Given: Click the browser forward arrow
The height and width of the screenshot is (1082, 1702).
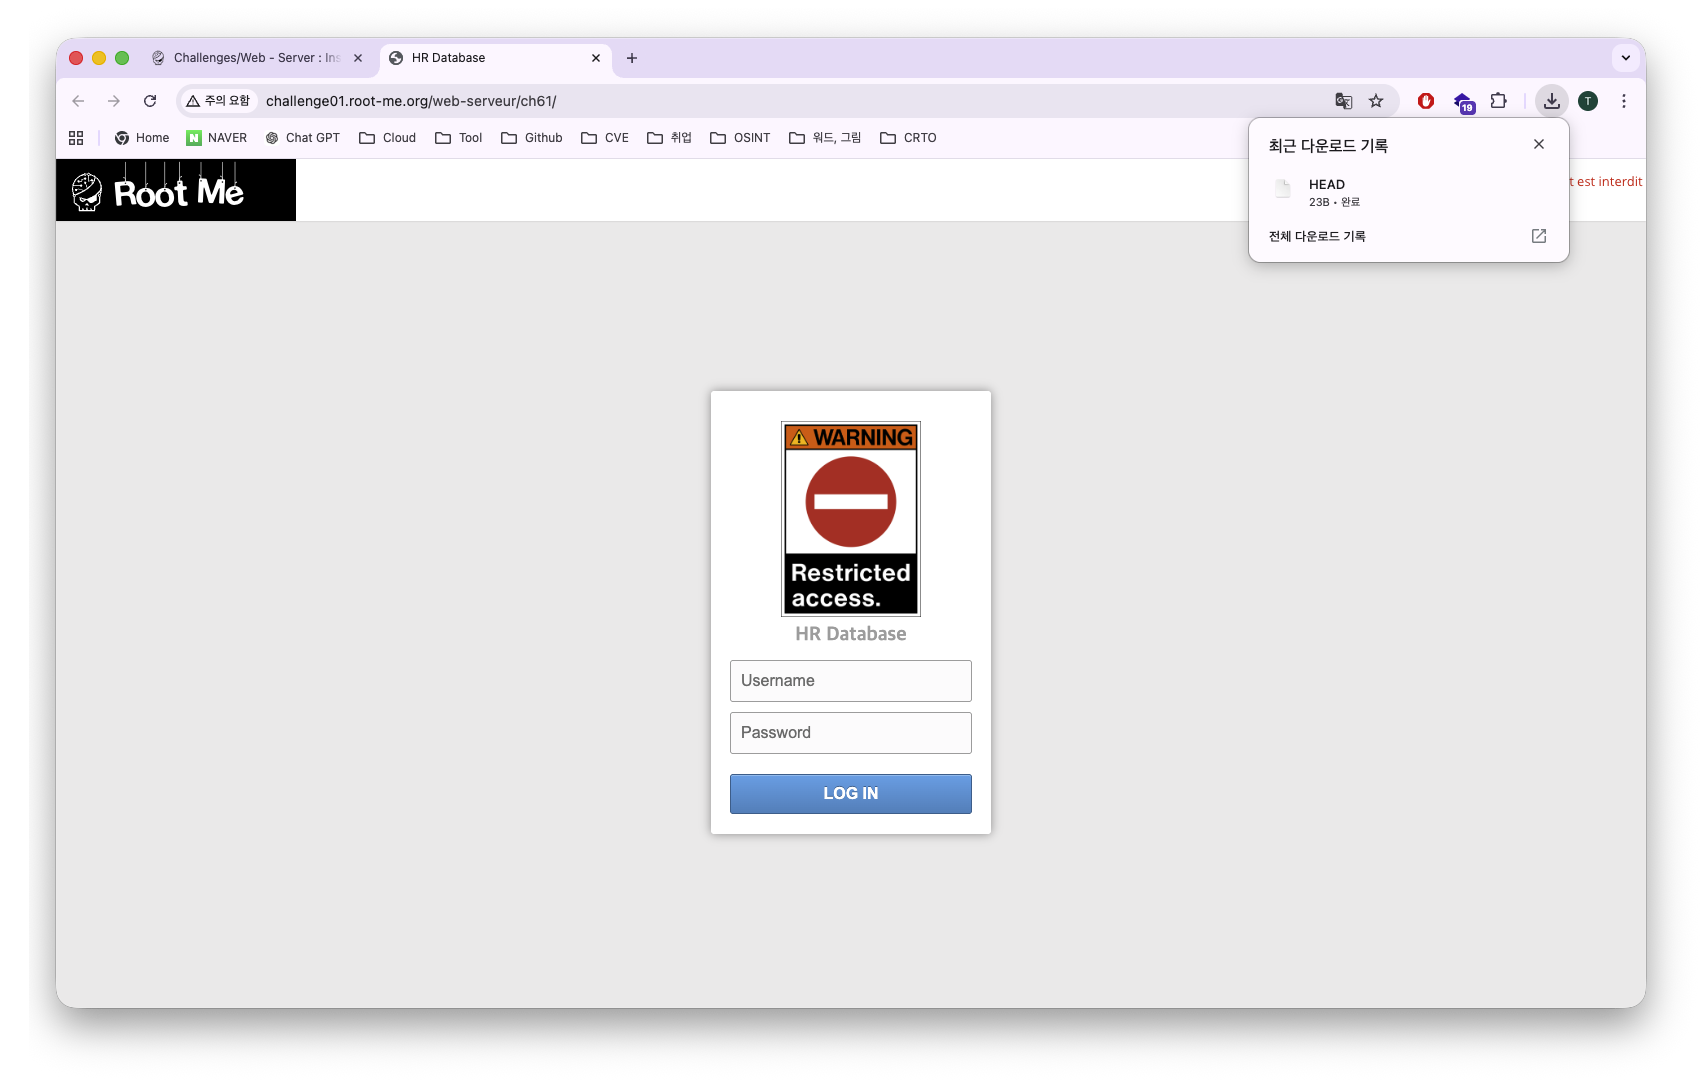Looking at the screenshot, I should pos(114,101).
